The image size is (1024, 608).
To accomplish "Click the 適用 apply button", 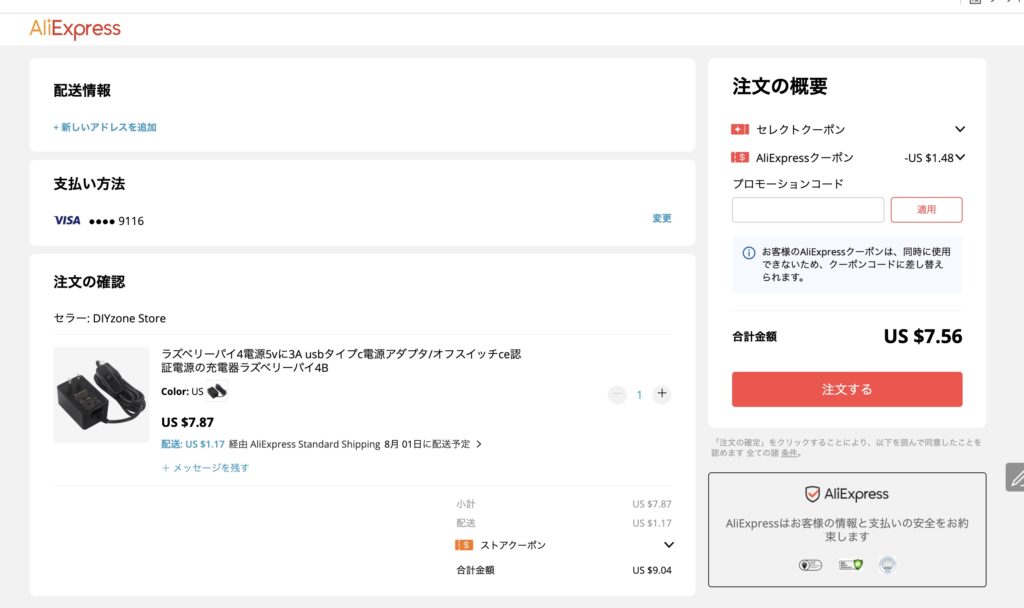I will click(x=926, y=210).
